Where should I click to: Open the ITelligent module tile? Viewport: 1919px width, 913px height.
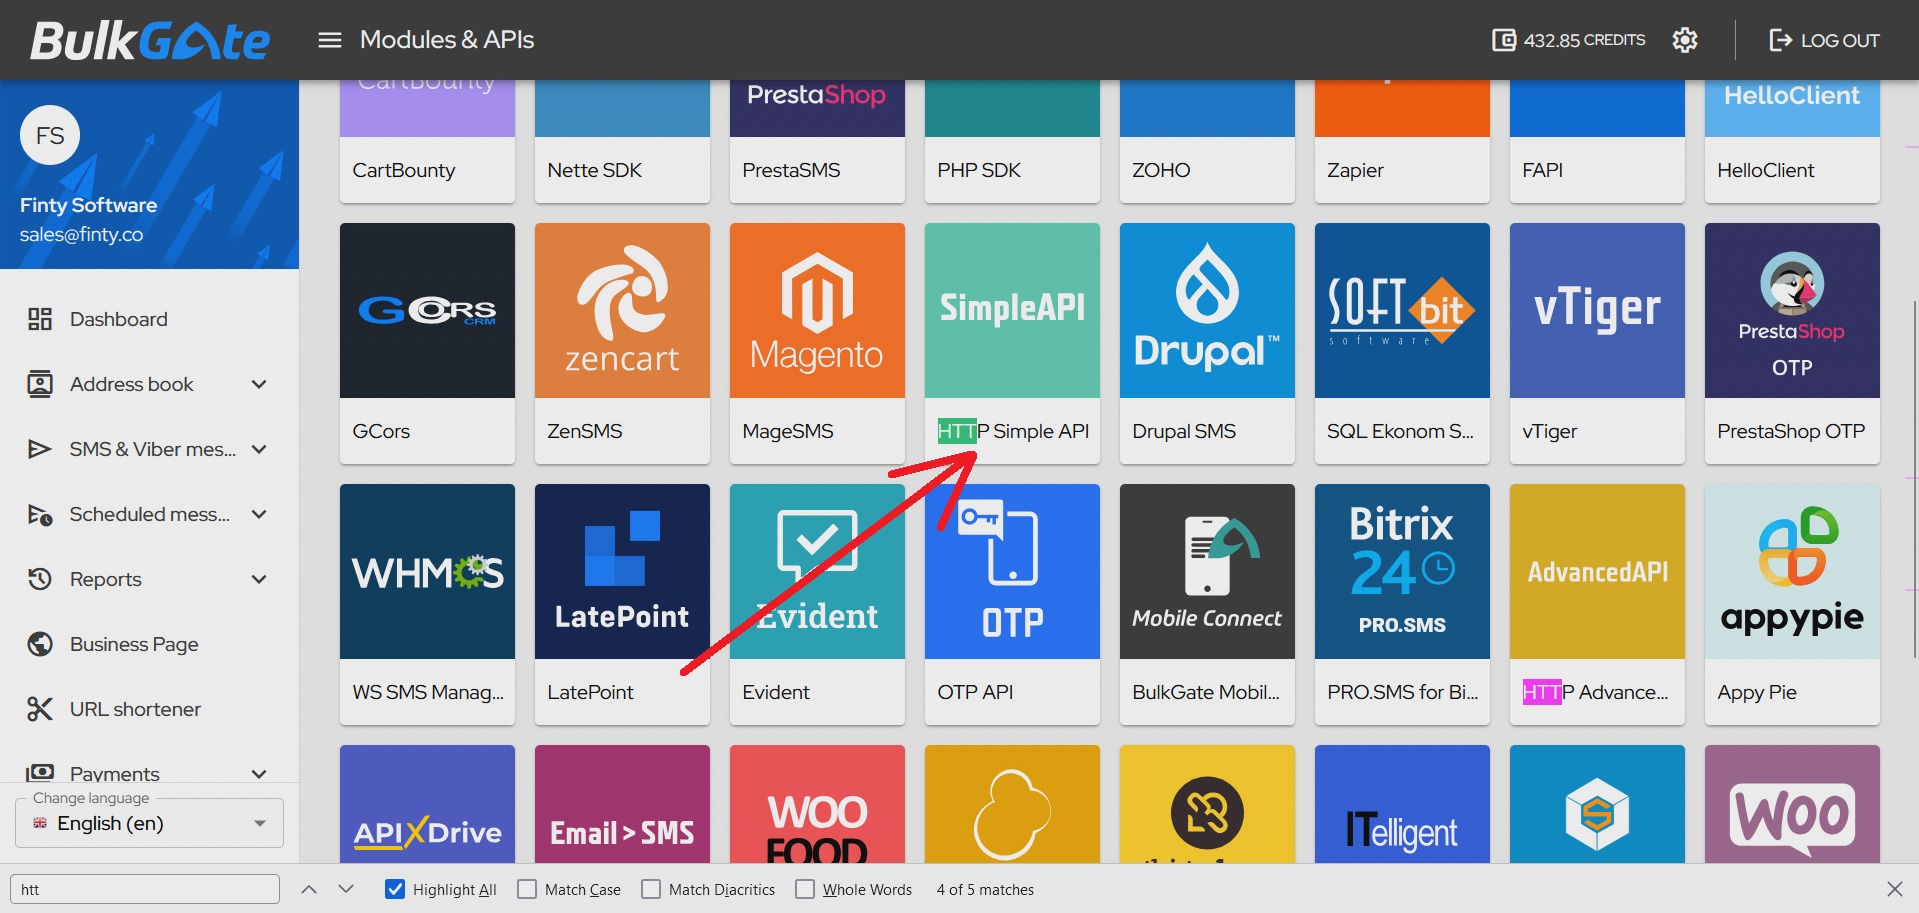(x=1402, y=804)
